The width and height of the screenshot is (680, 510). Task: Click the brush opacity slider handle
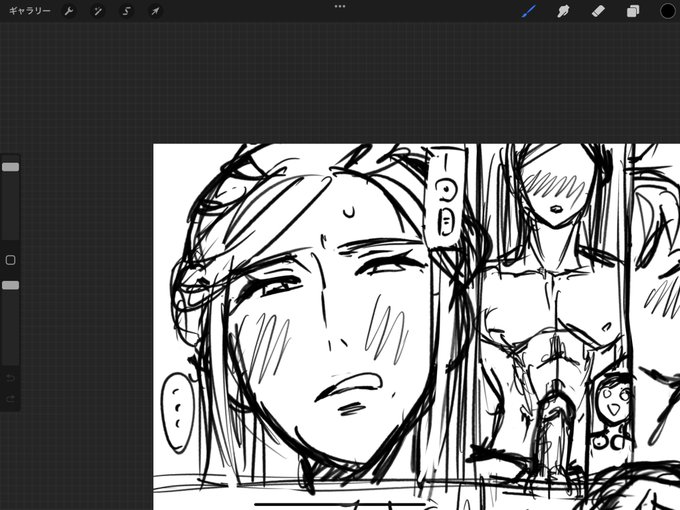point(10,285)
